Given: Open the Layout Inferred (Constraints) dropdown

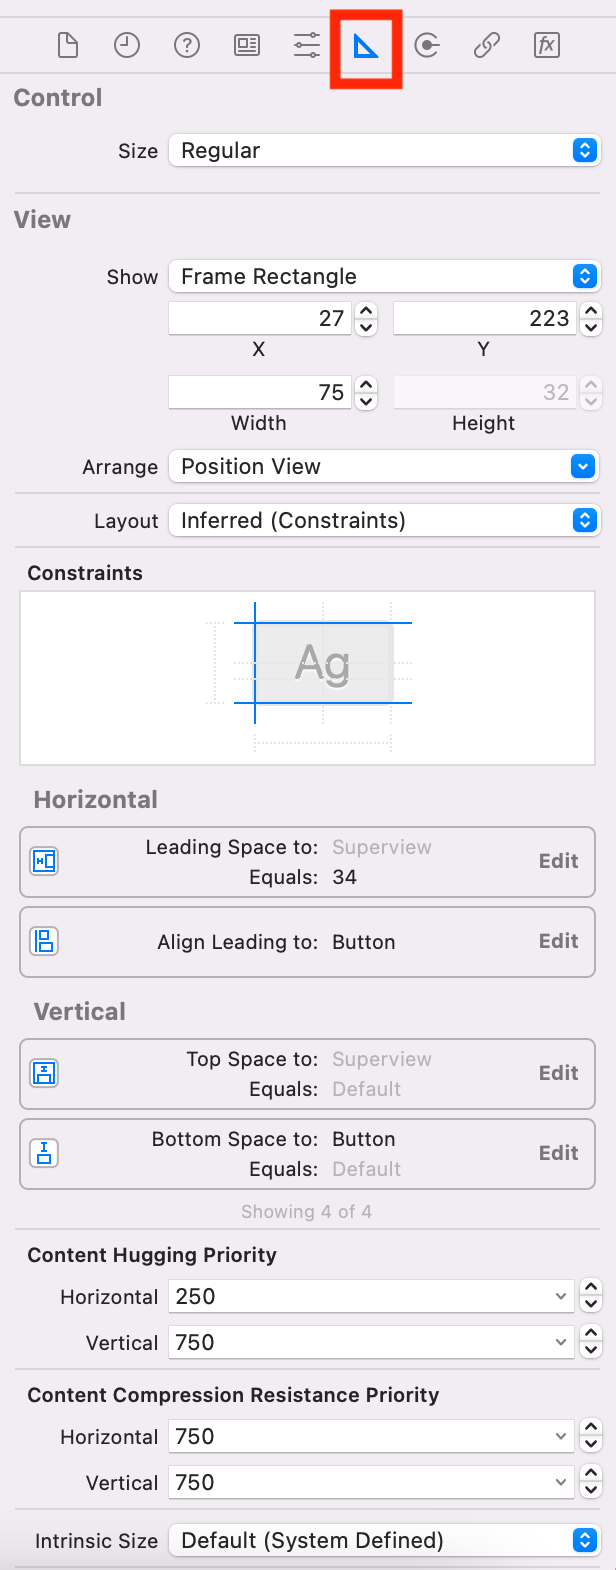Looking at the screenshot, I should click(384, 521).
